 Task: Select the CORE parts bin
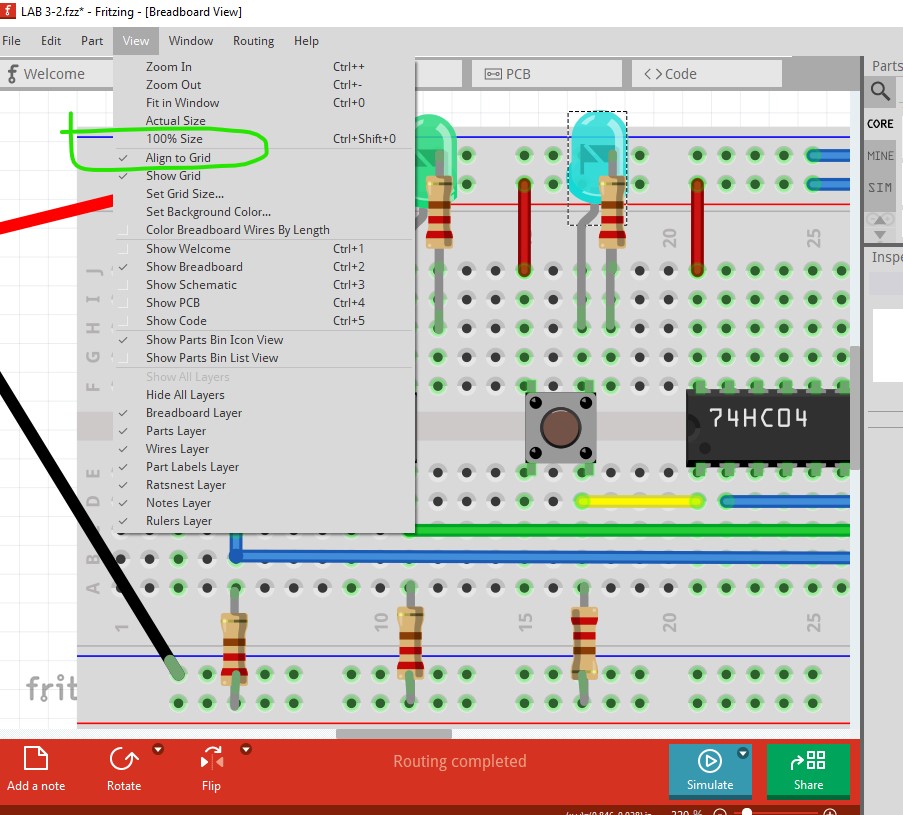coord(880,124)
